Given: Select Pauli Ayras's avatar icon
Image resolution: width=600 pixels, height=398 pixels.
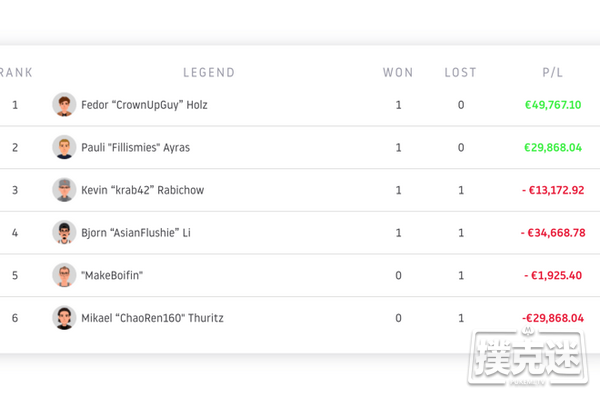Looking at the screenshot, I should pos(64,147).
